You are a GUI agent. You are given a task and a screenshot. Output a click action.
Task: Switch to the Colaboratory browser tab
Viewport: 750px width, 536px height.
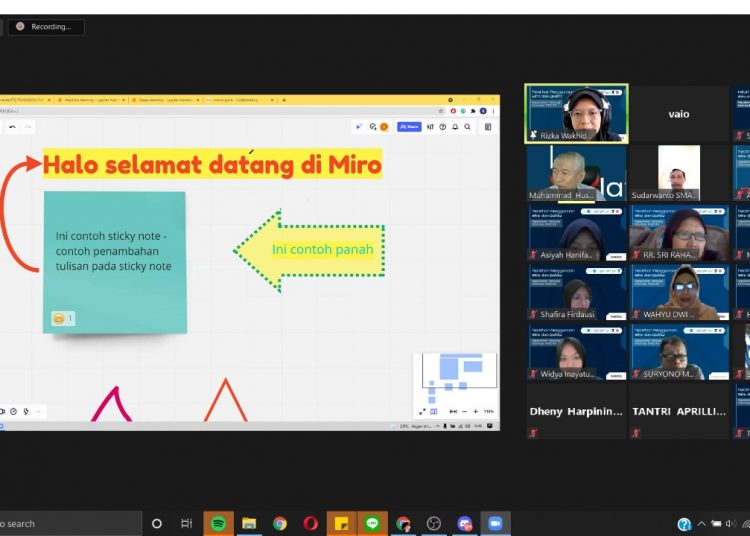(239, 100)
